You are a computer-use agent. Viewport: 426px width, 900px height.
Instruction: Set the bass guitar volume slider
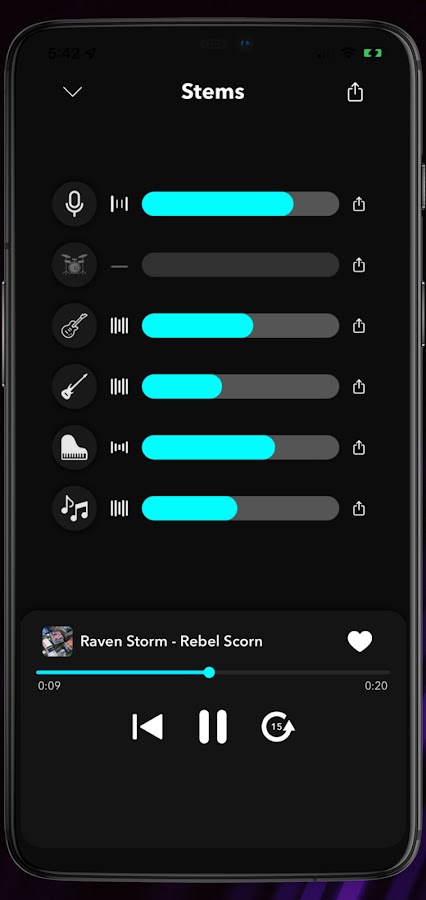240,386
